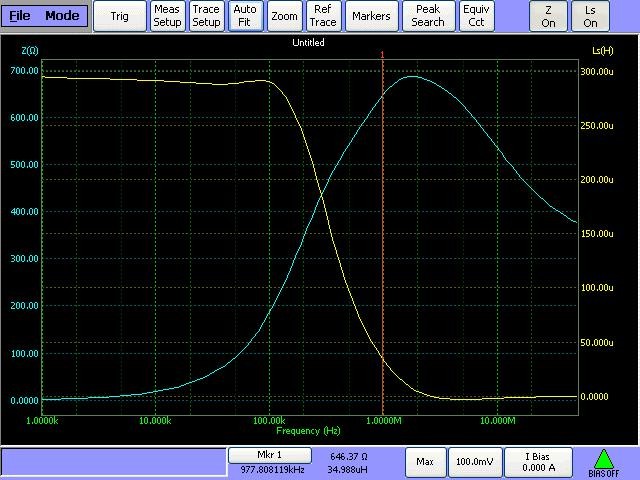
Task: Click the Untitled plot title
Action: click(x=308, y=42)
